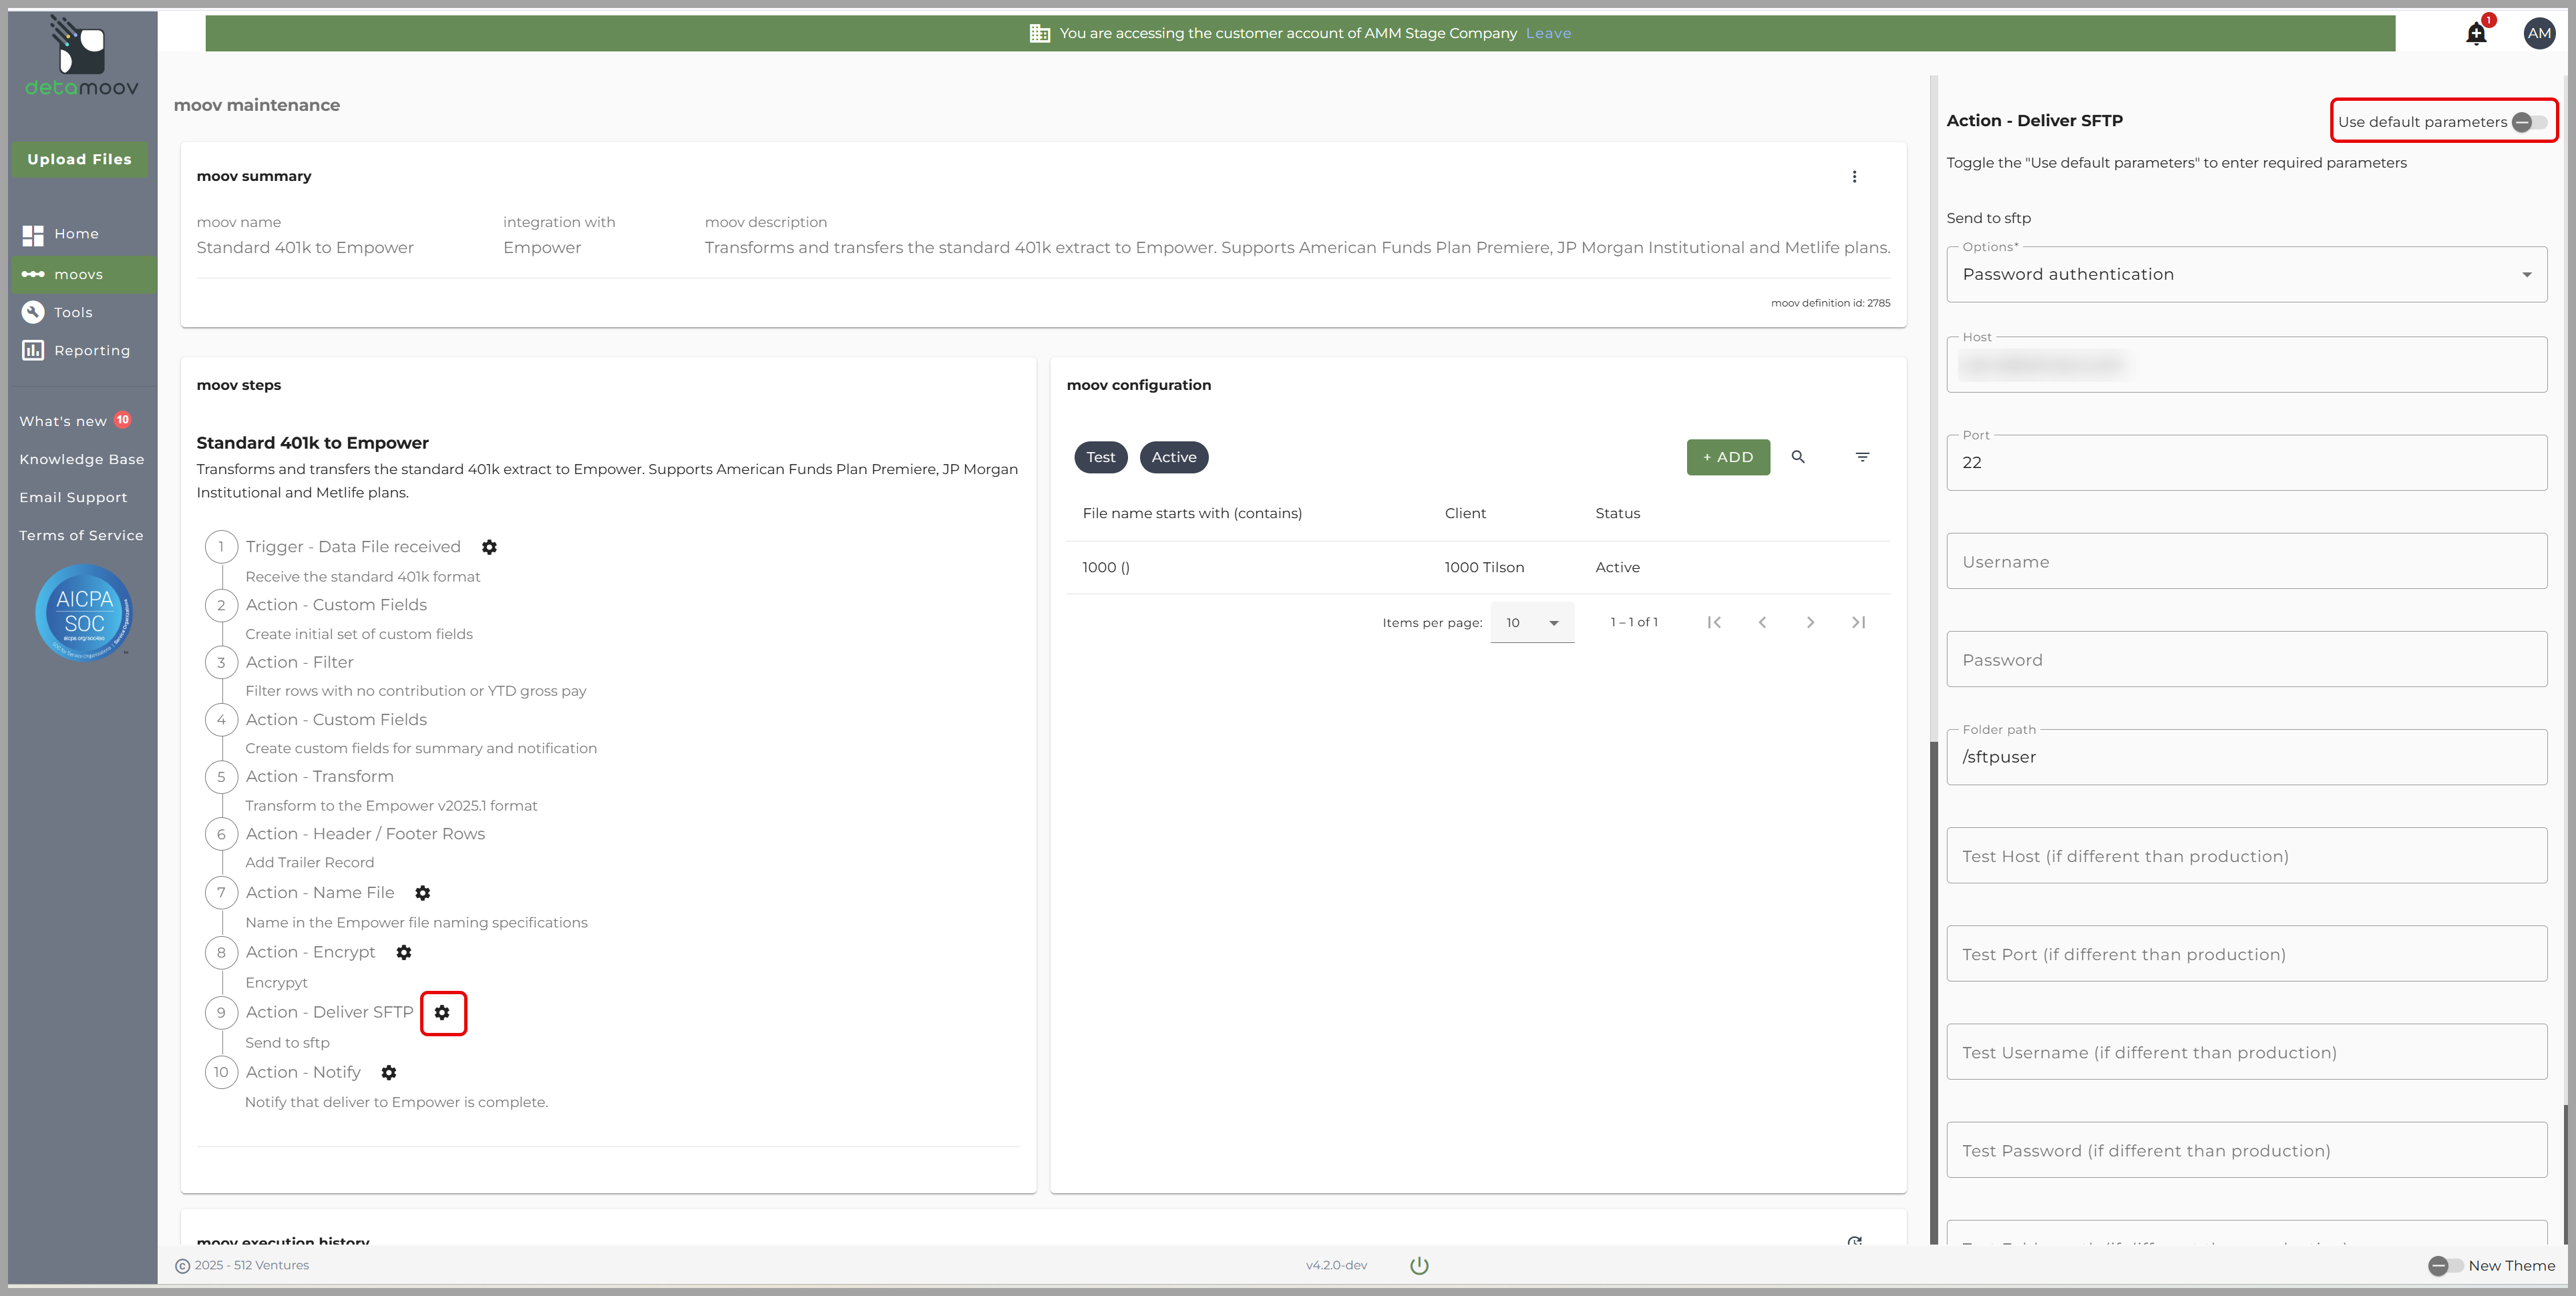Click gear icon beside Action - Name File

pyautogui.click(x=423, y=893)
